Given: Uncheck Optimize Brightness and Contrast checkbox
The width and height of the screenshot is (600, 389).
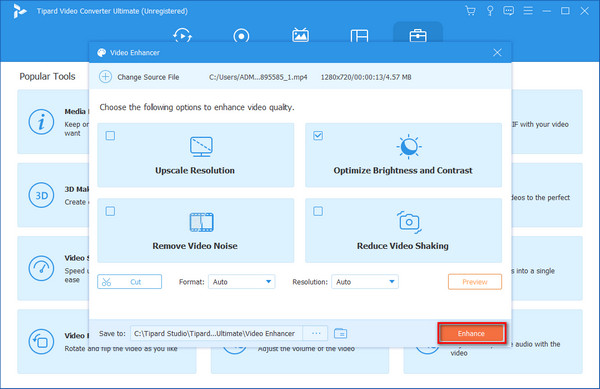Looking at the screenshot, I should (x=318, y=135).
